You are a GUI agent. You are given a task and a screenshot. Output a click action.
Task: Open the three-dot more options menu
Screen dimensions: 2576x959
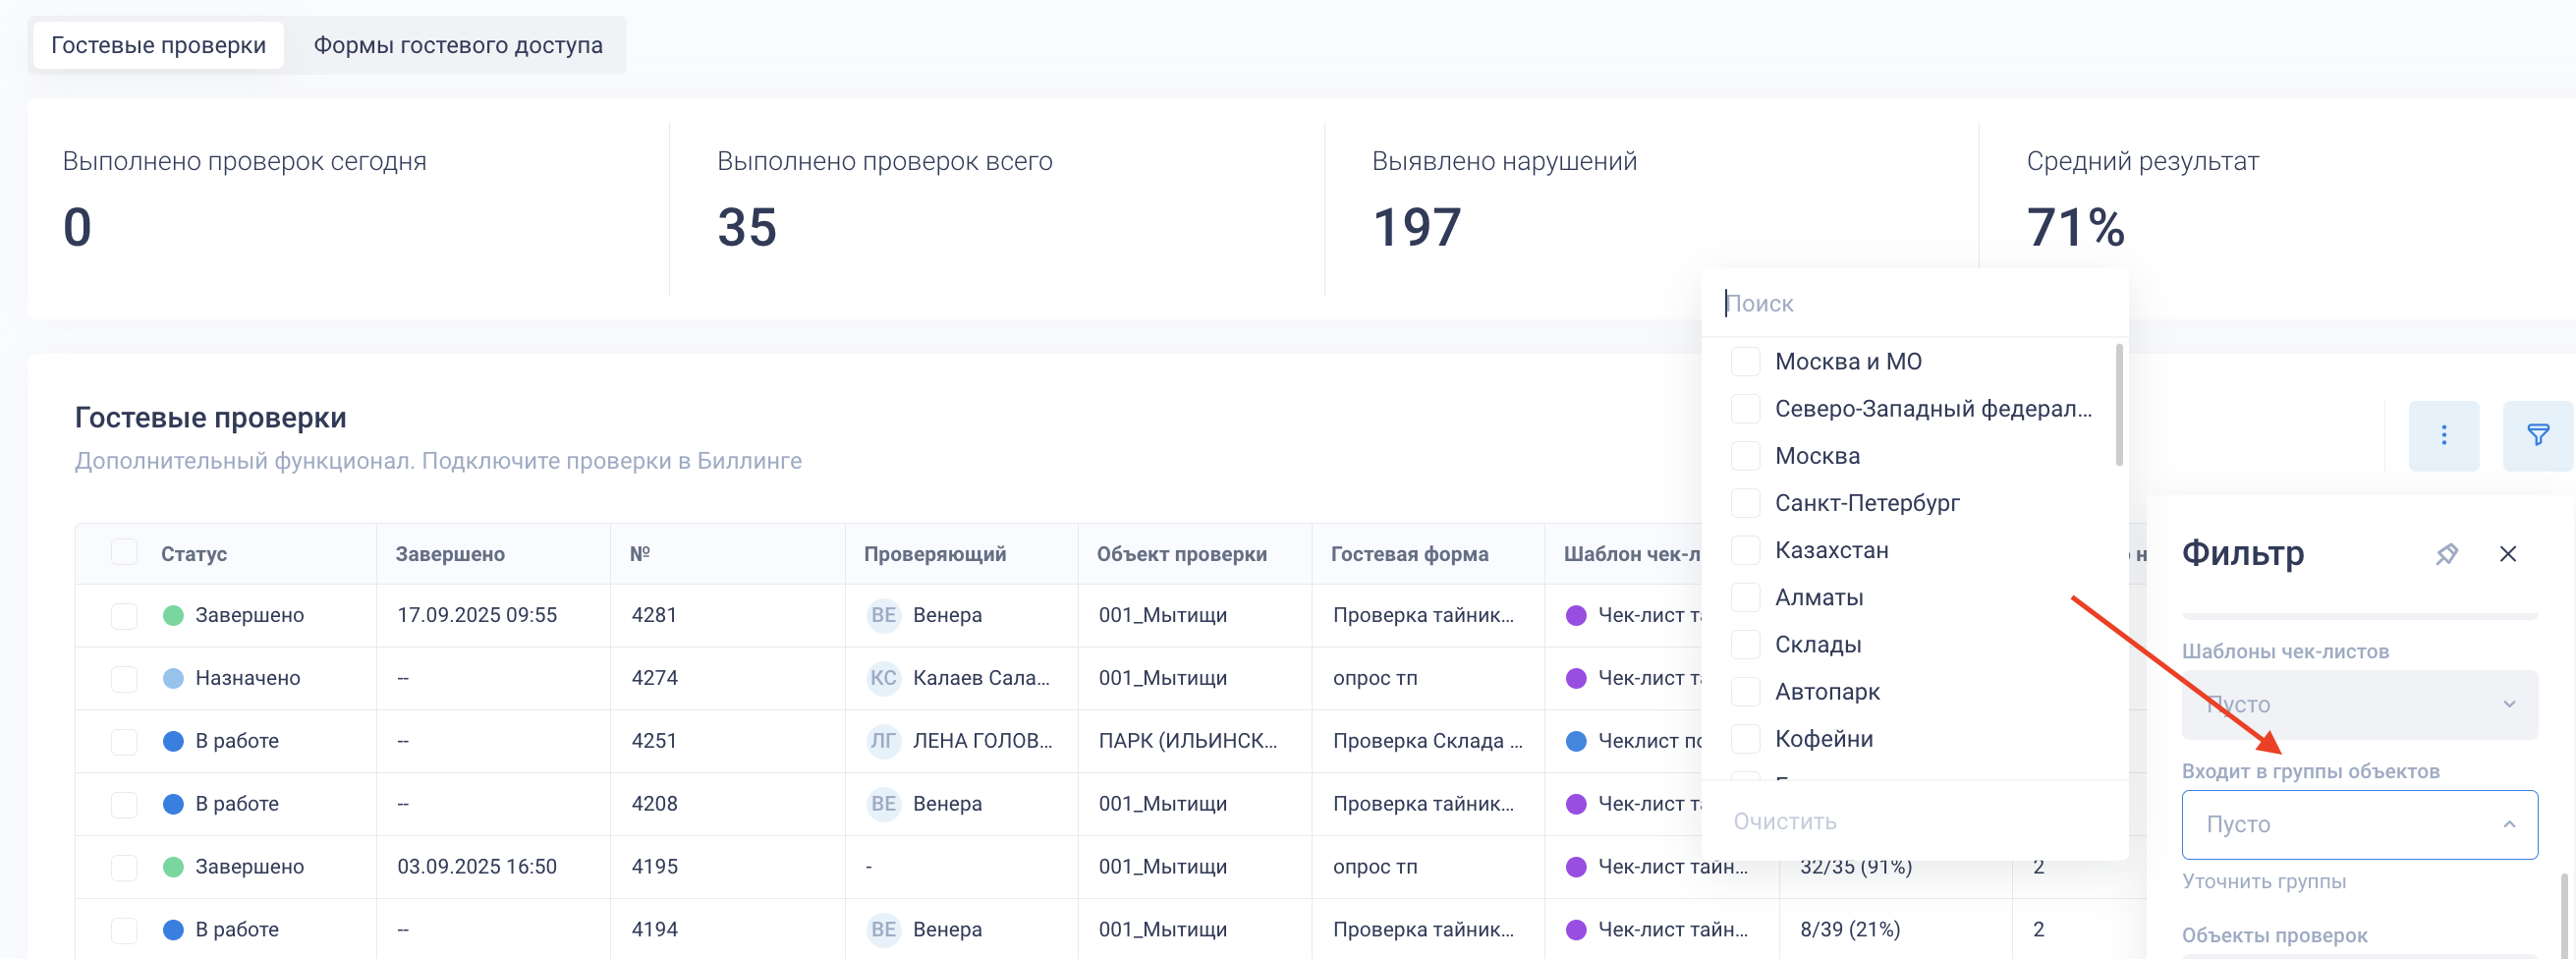tap(2443, 435)
